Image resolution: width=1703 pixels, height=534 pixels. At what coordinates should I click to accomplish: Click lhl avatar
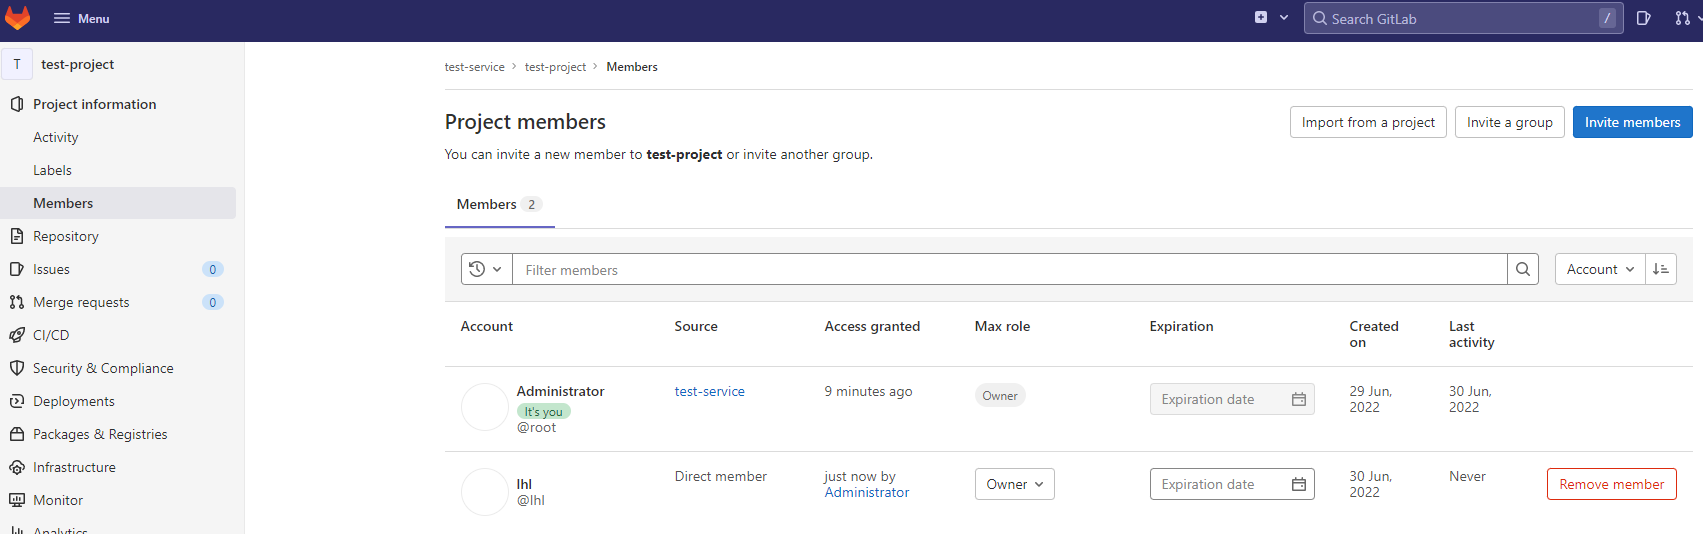485,492
